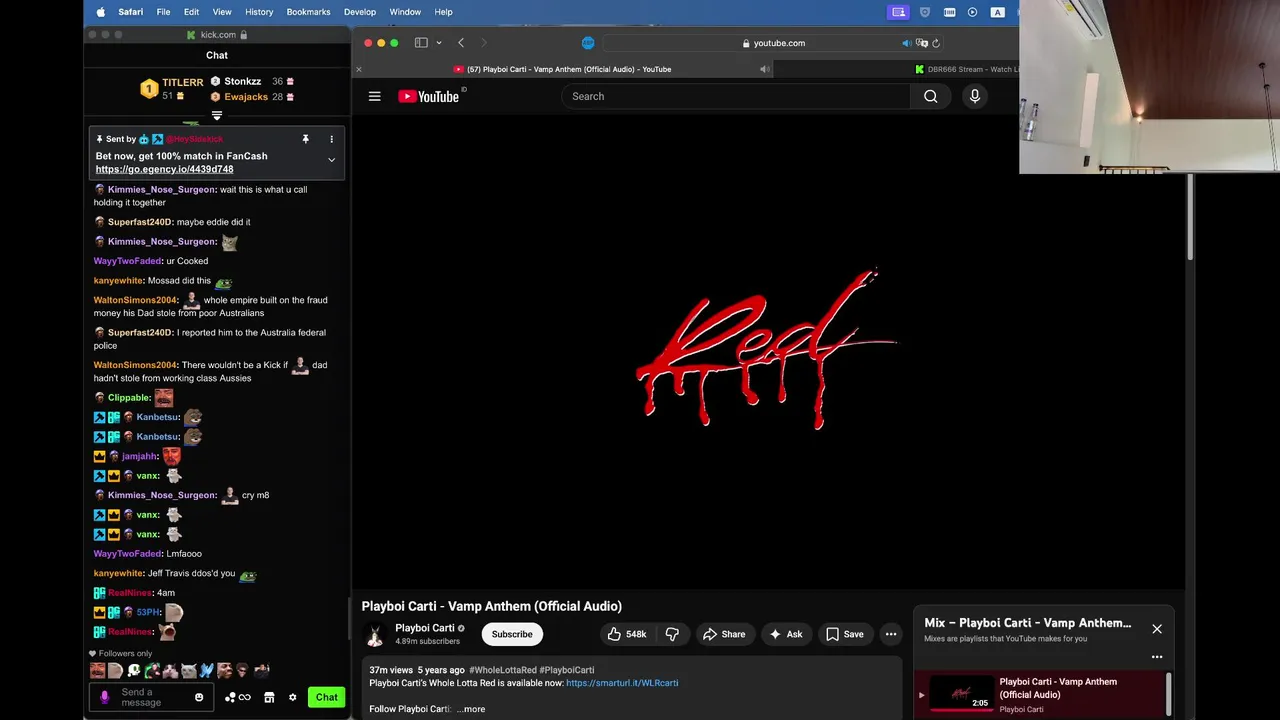Click the Send a message chat field
This screenshot has height=720, width=1280.
(153, 697)
